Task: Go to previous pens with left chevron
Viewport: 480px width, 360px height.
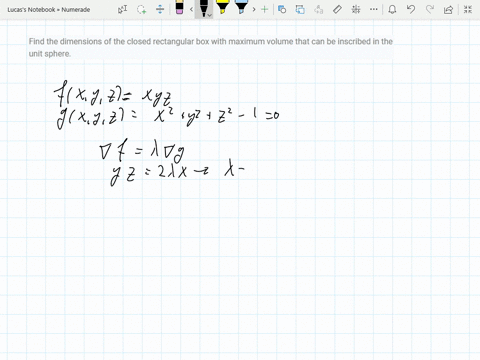Action: (191, 9)
